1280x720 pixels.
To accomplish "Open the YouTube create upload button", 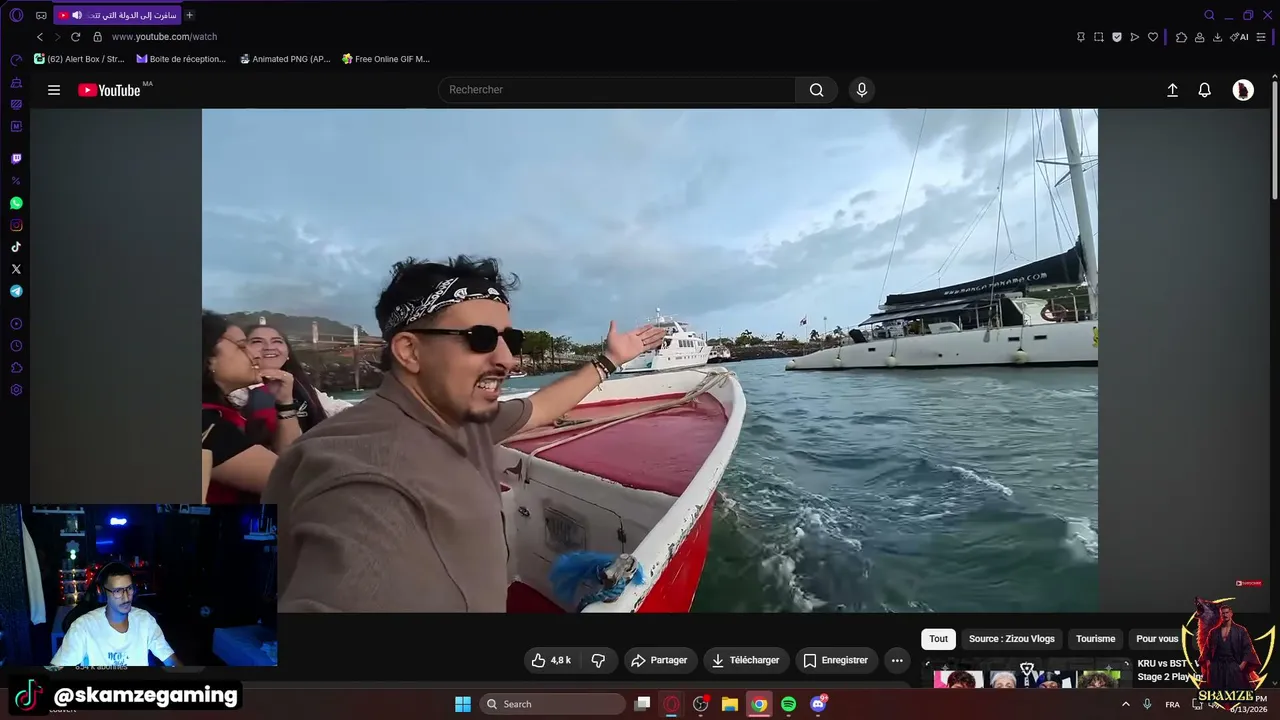I will [1173, 90].
